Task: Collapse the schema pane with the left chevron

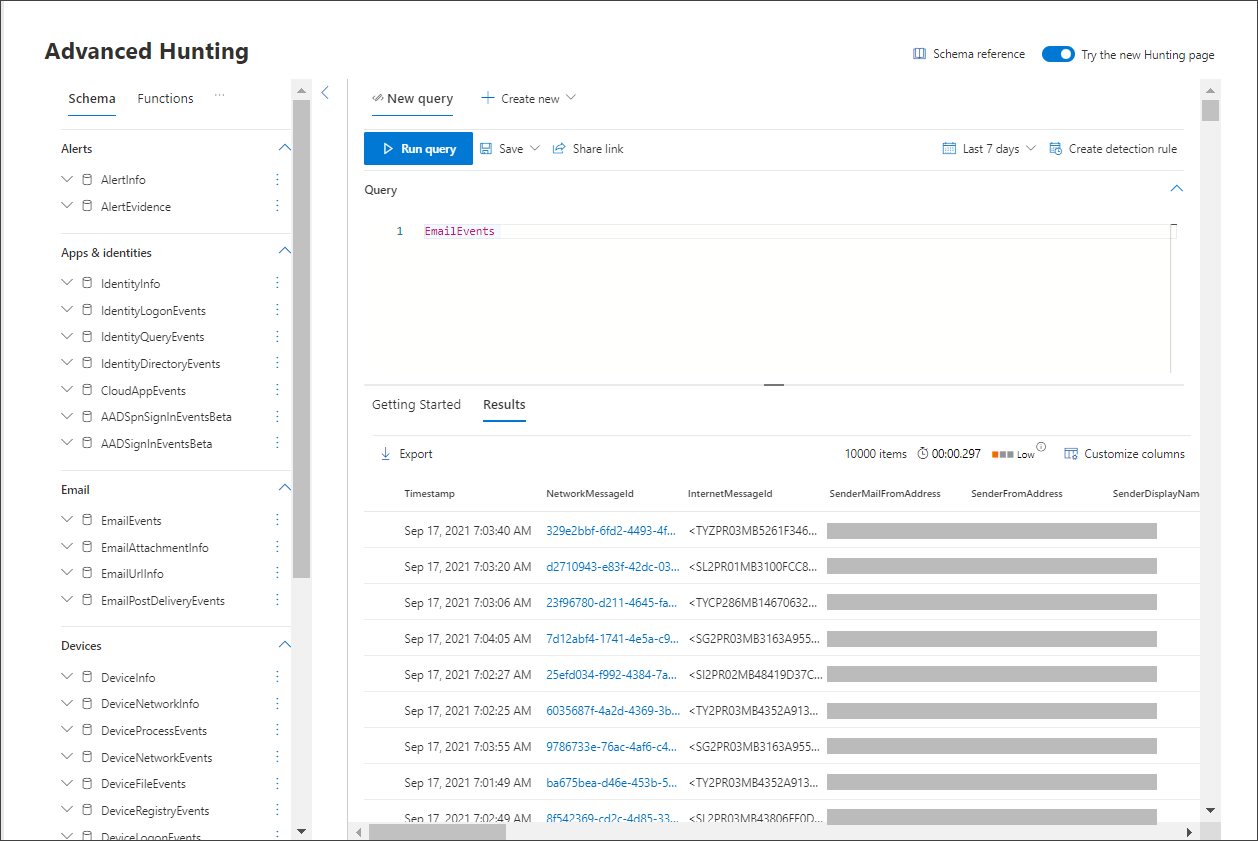Action: click(x=325, y=93)
